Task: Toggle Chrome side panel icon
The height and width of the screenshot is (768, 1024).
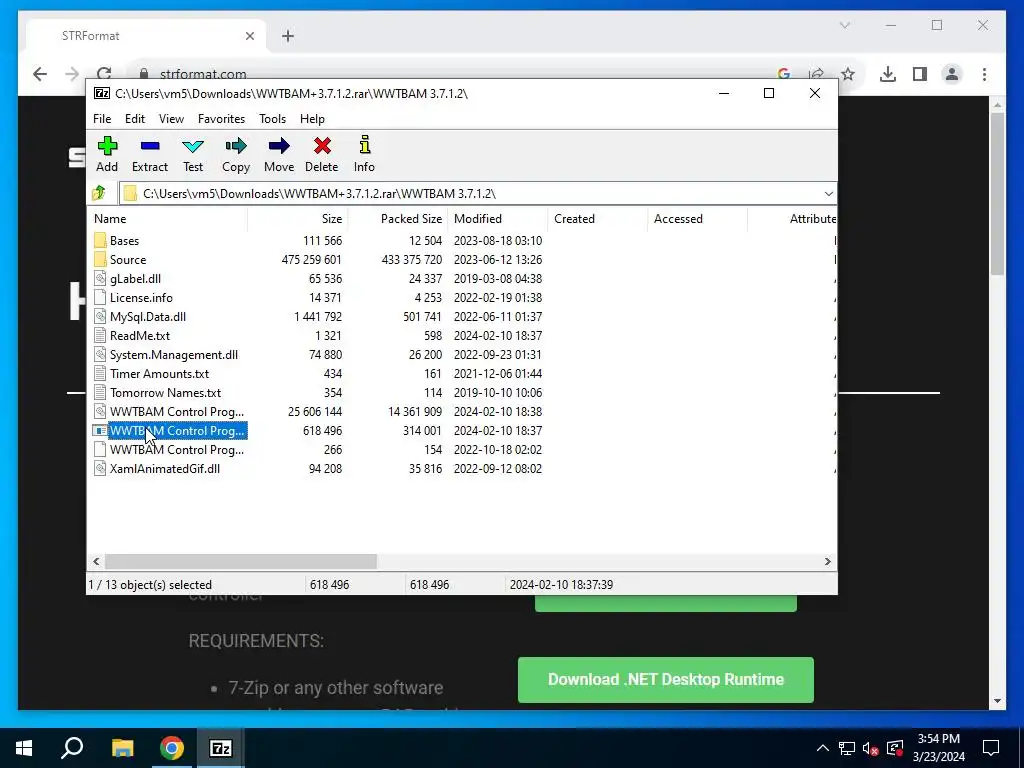Action: tap(920, 74)
